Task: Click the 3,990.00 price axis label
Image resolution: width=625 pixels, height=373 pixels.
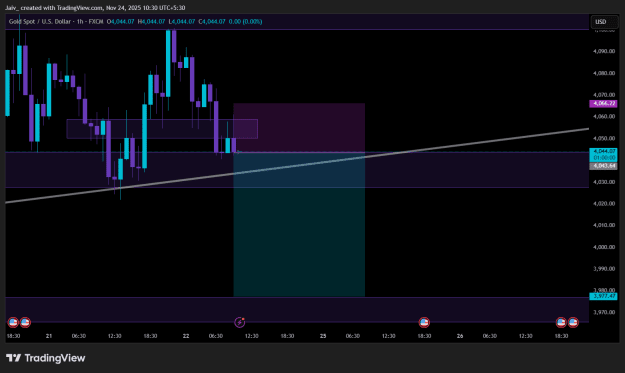Action: [604, 269]
